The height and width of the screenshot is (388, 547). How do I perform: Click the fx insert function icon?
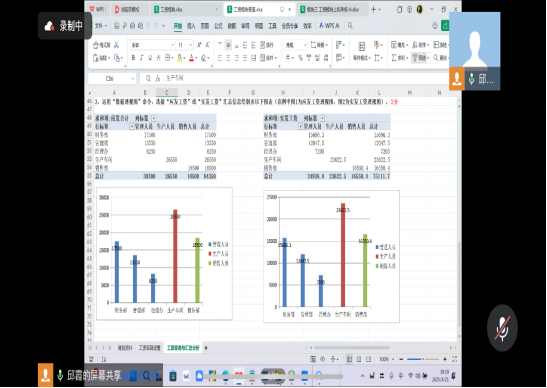click(158, 79)
